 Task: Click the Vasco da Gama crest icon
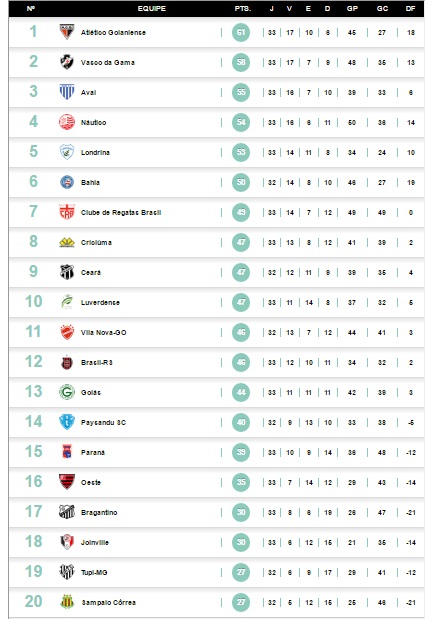pyautogui.click(x=67, y=62)
